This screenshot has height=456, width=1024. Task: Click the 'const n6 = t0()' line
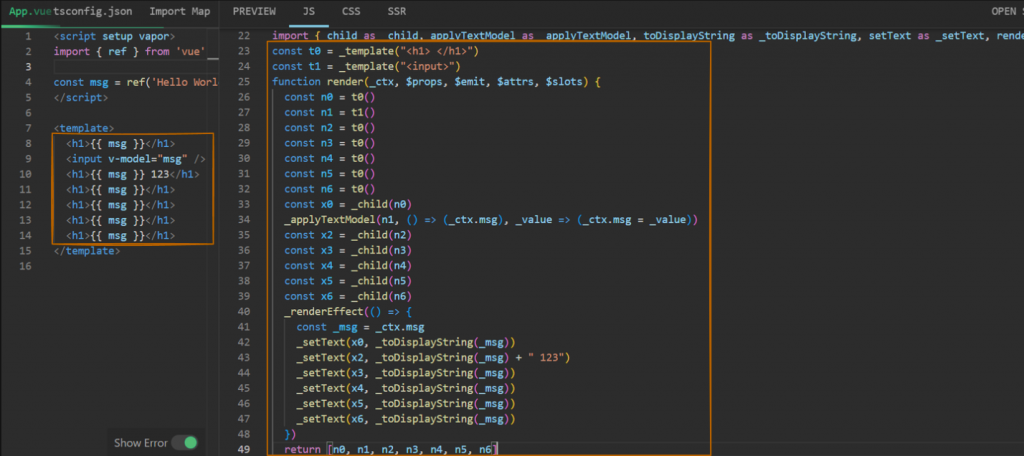coord(330,189)
